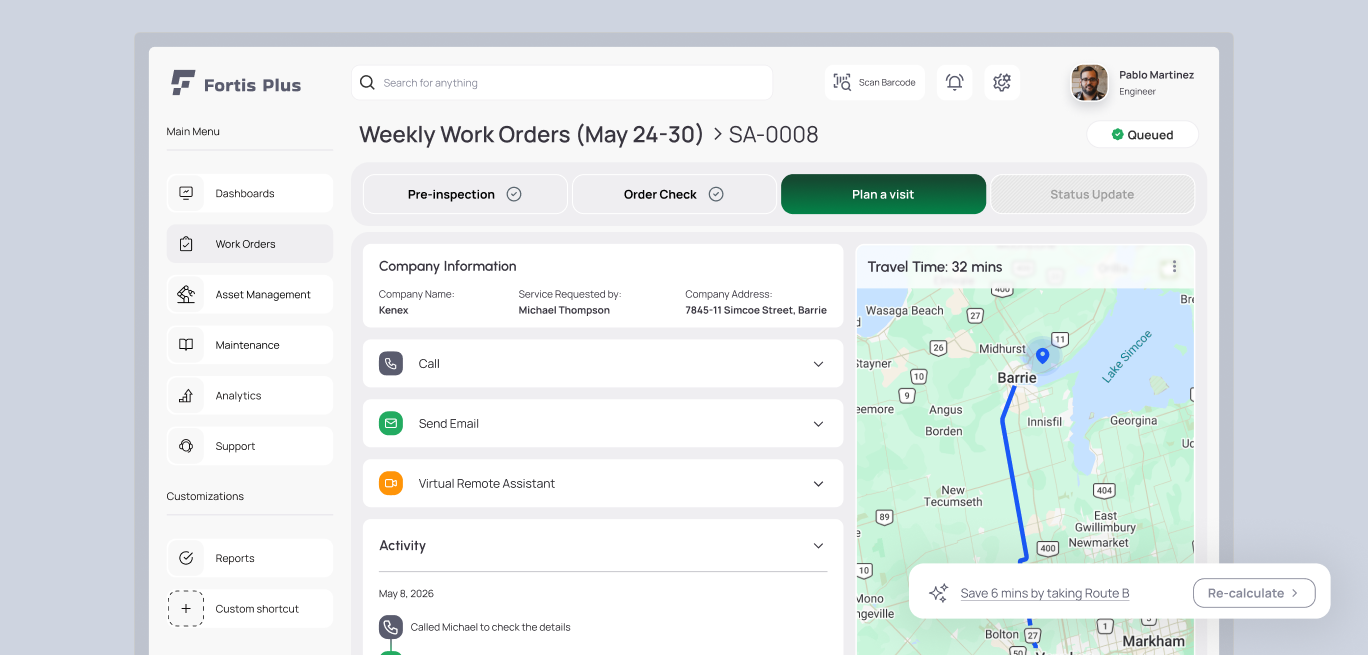Image resolution: width=1368 pixels, height=655 pixels.
Task: Click the Custom shortcut plus icon
Action: 186,608
